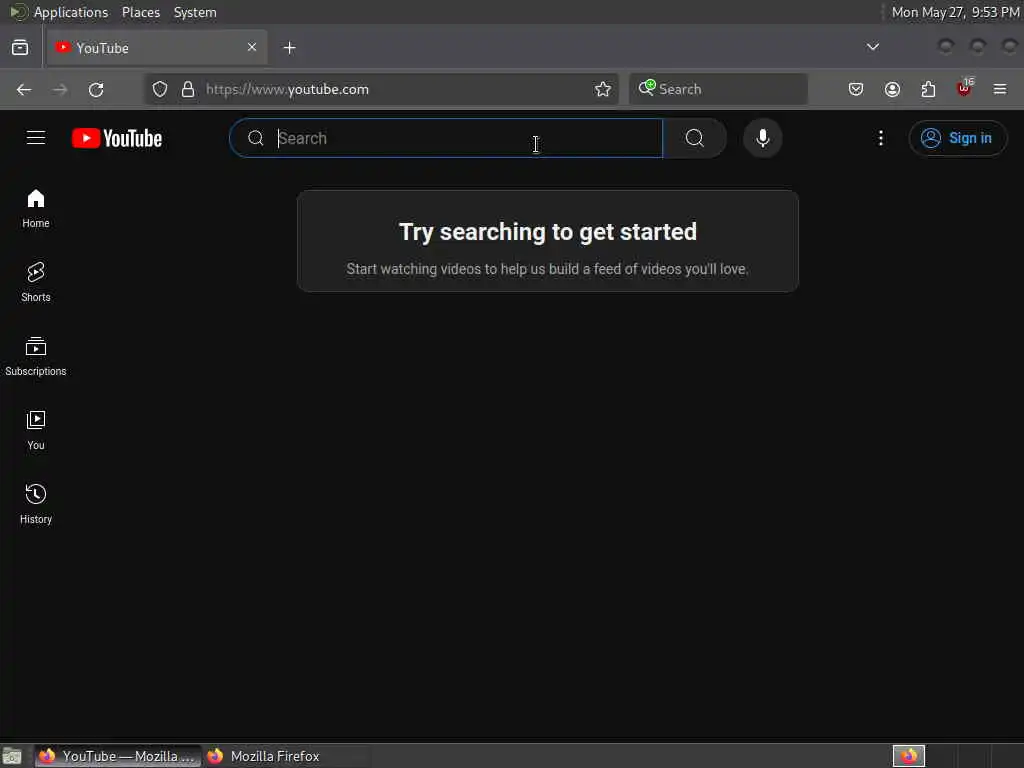The image size is (1024, 768).
Task: Open History in the sidebar
Action: coord(36,504)
